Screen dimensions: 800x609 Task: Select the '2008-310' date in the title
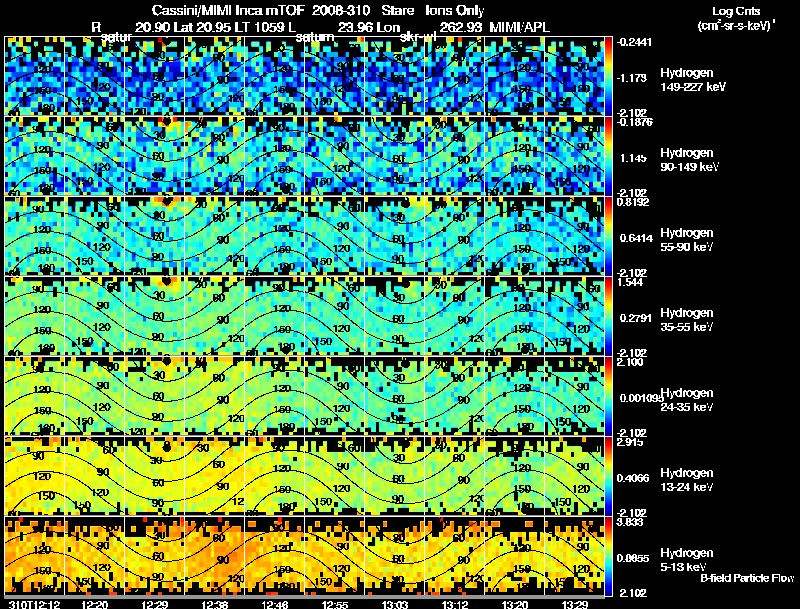341,11
